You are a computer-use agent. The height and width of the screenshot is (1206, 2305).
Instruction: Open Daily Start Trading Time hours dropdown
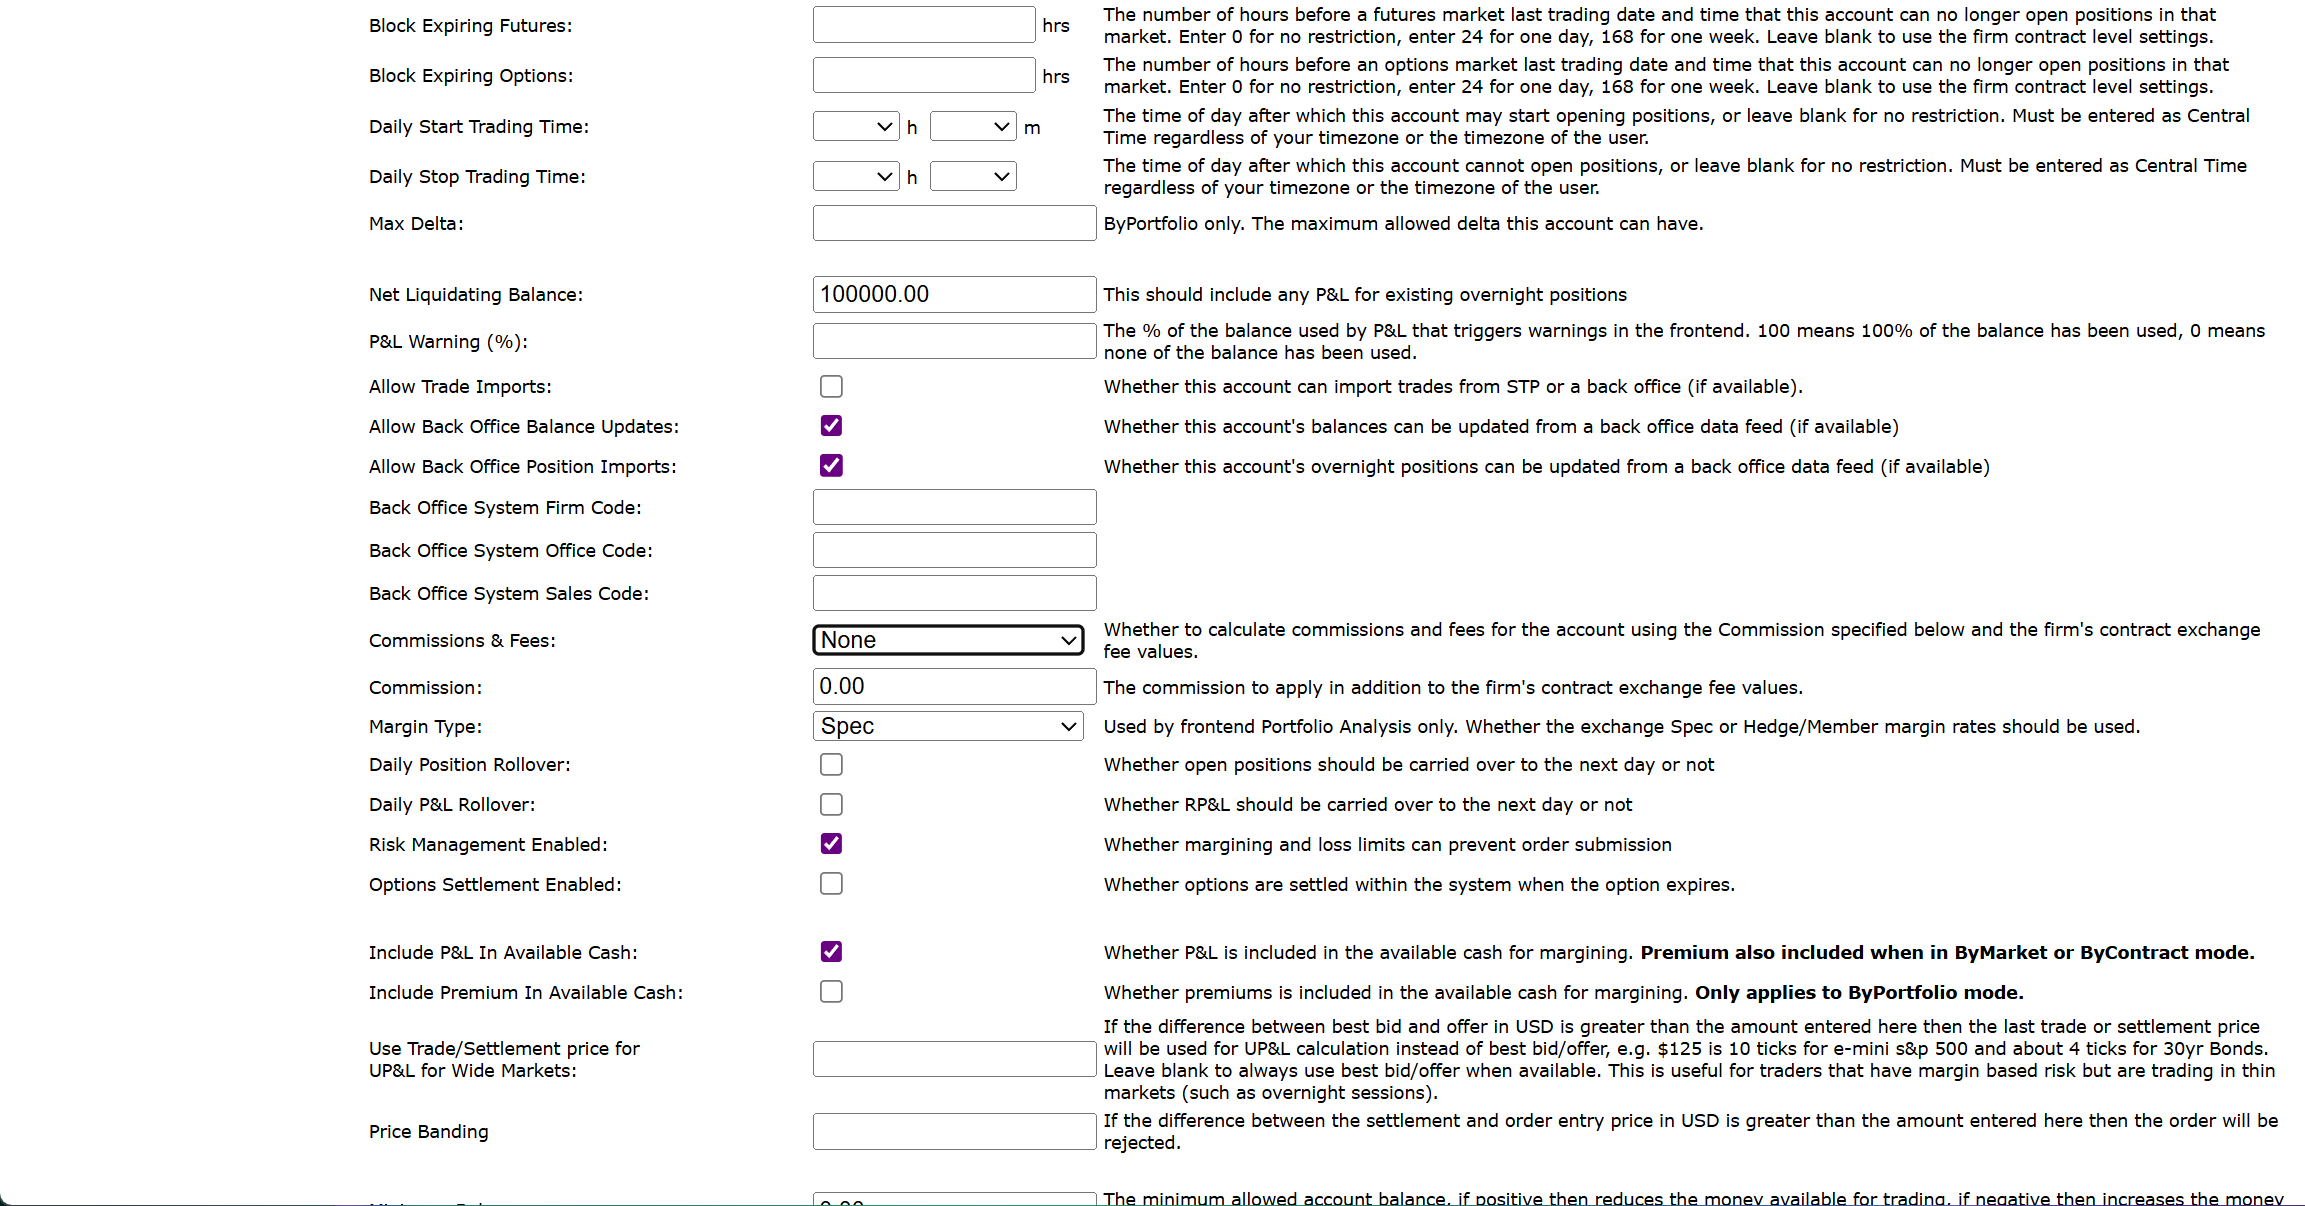point(856,127)
